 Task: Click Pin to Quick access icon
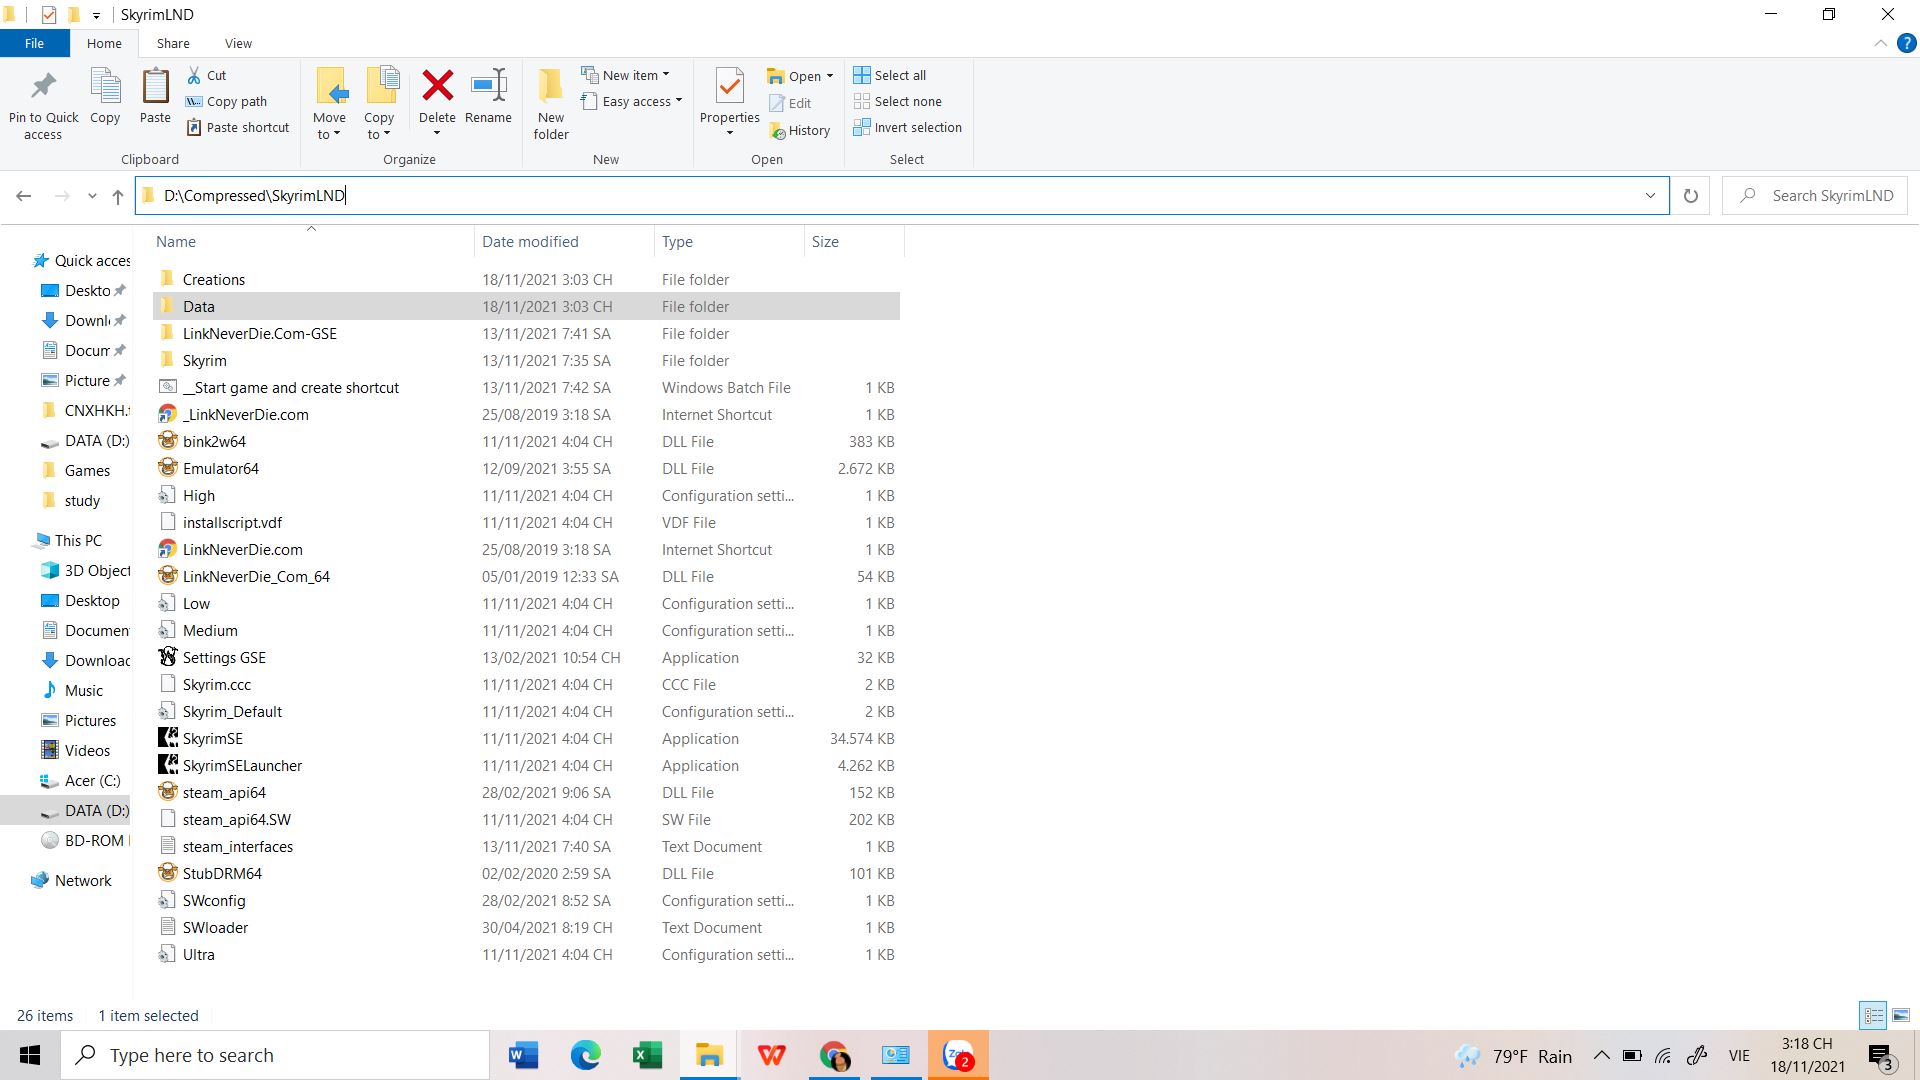43,86
